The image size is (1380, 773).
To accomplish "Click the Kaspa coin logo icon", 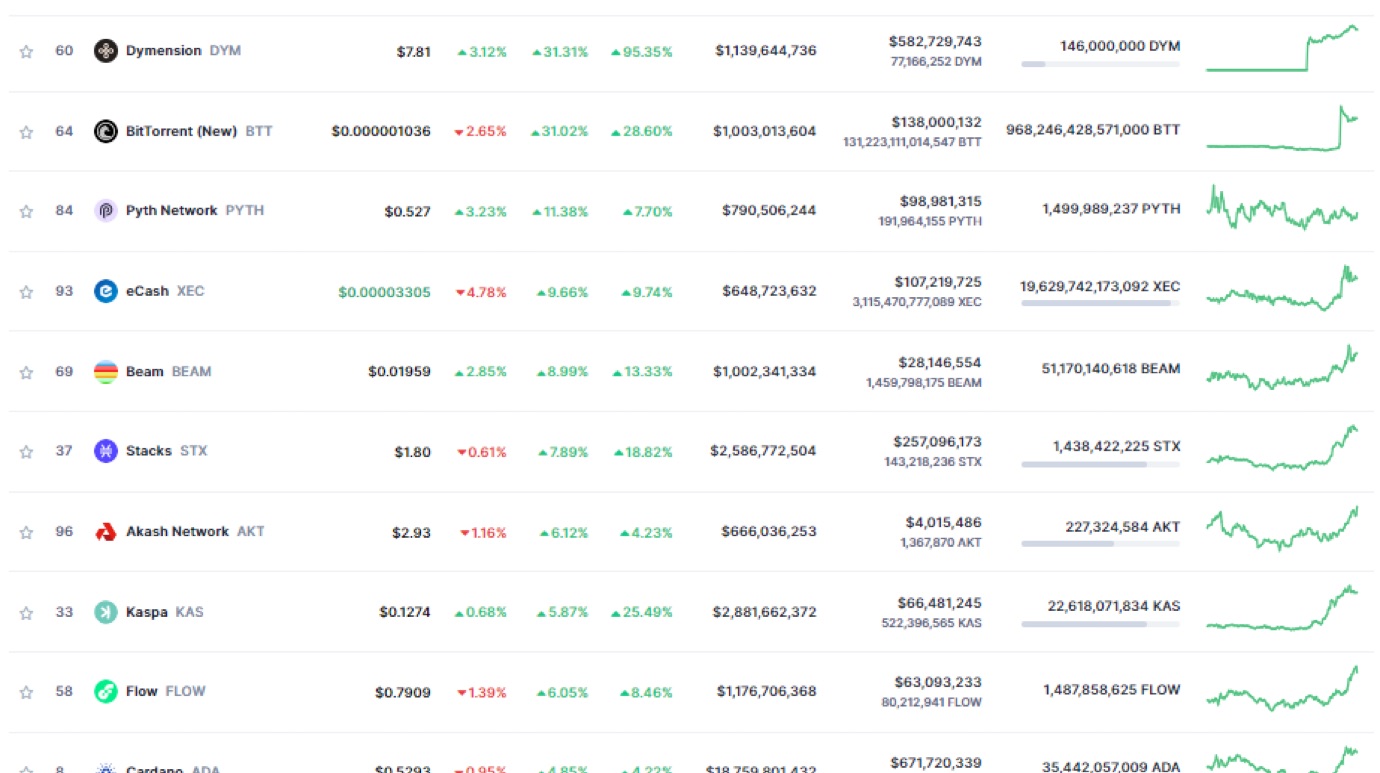I will tap(106, 612).
